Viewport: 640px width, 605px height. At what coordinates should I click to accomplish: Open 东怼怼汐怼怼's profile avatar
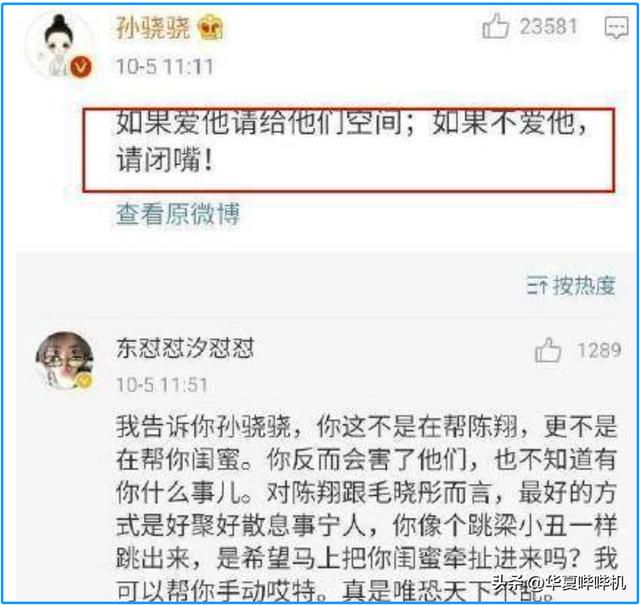point(64,360)
